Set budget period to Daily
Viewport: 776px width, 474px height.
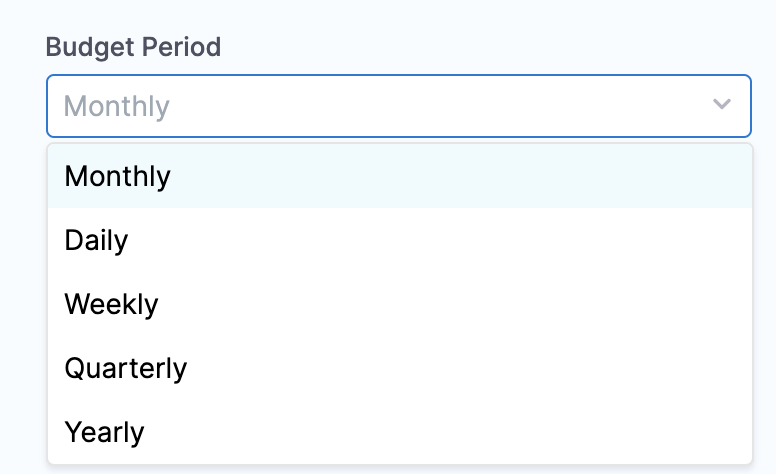pos(400,240)
